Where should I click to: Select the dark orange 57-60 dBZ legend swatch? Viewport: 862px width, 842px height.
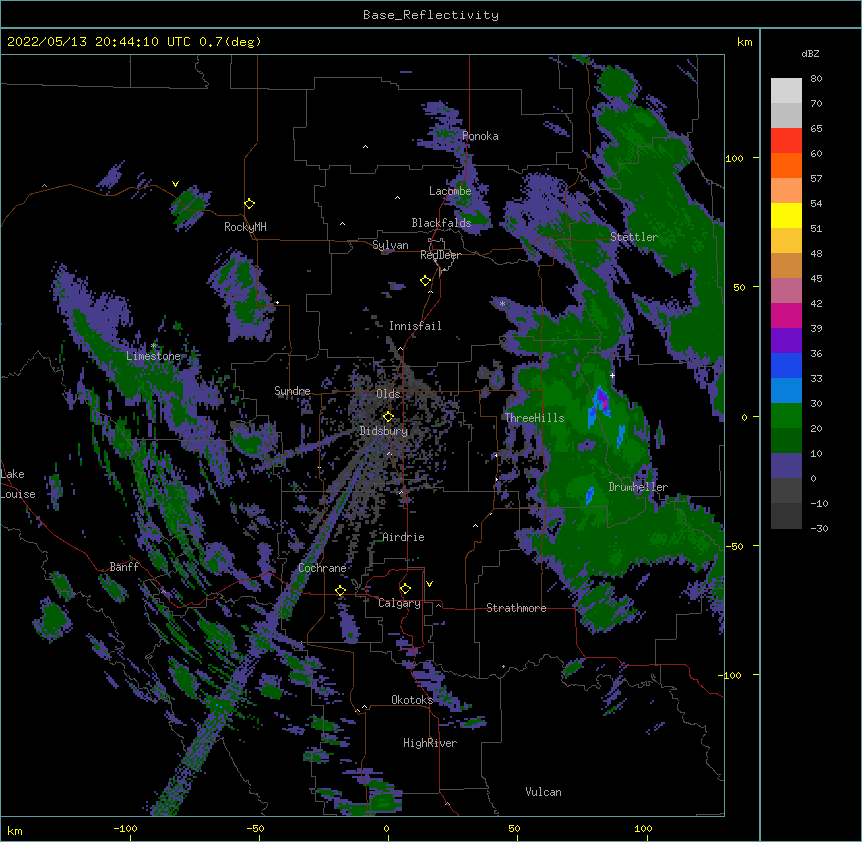786,165
